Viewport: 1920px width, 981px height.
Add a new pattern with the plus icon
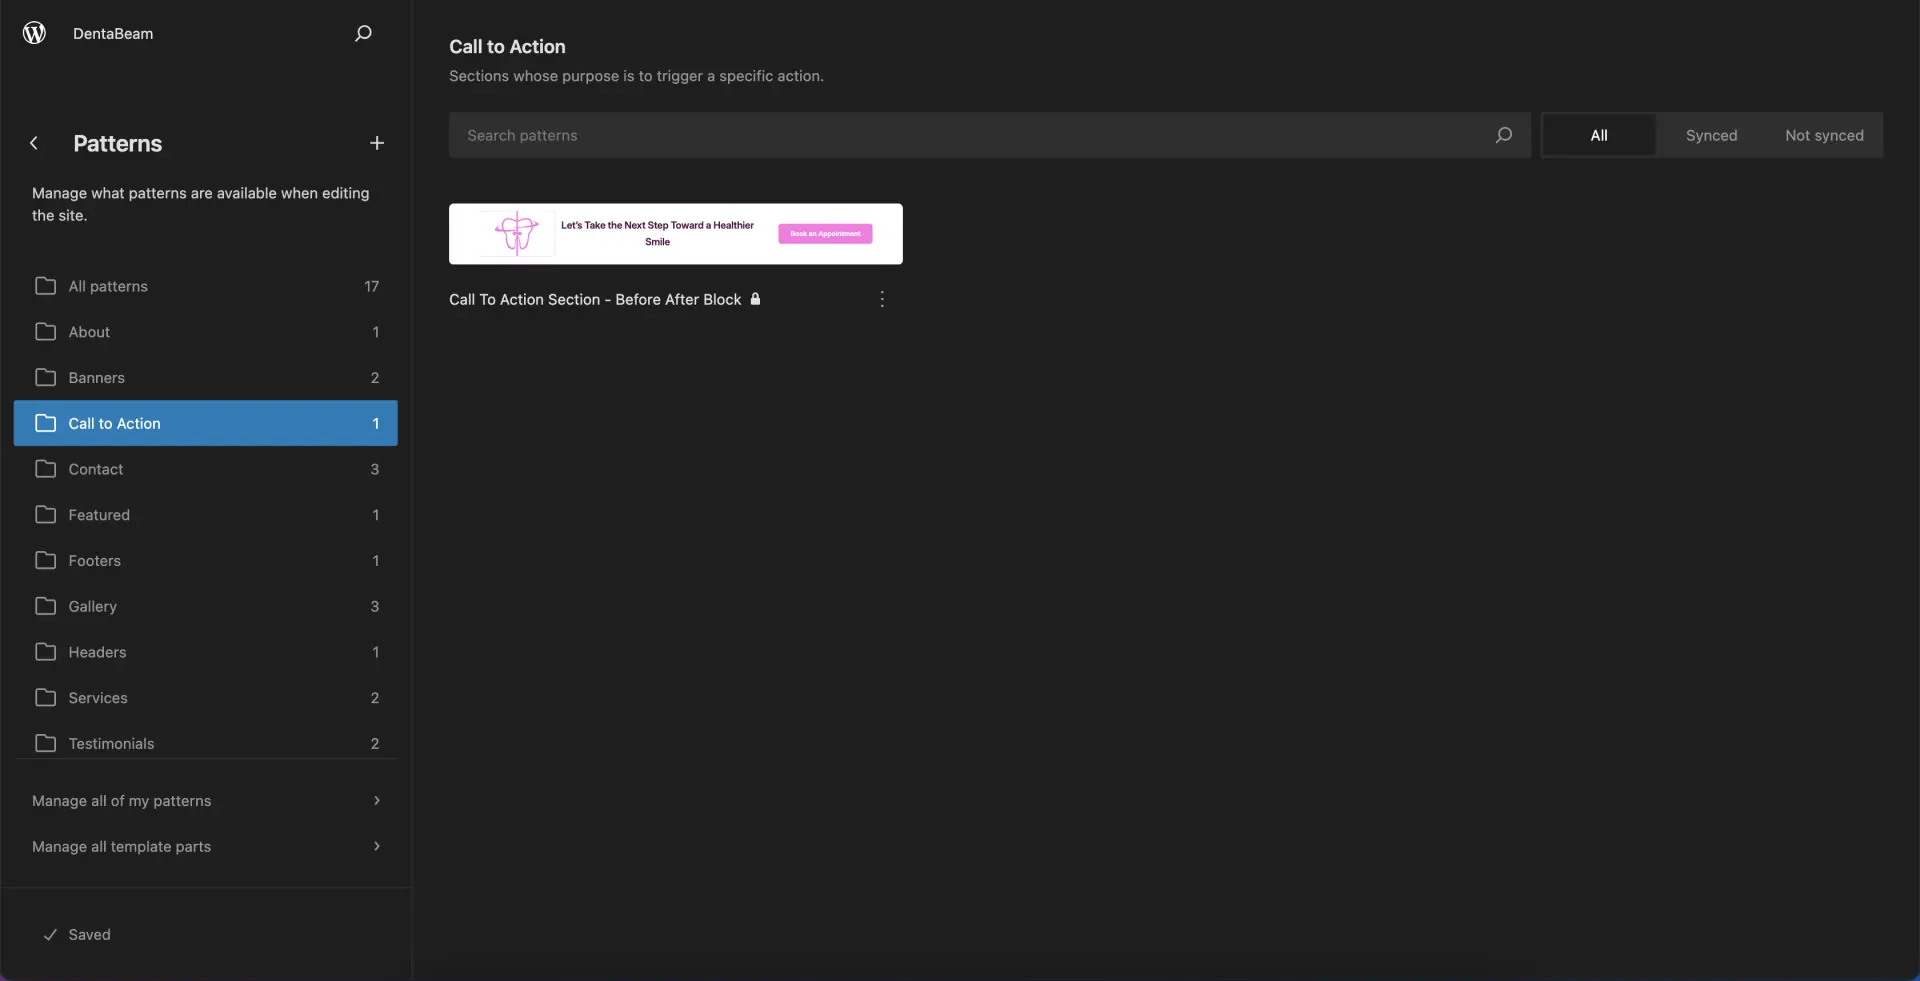click(x=377, y=143)
